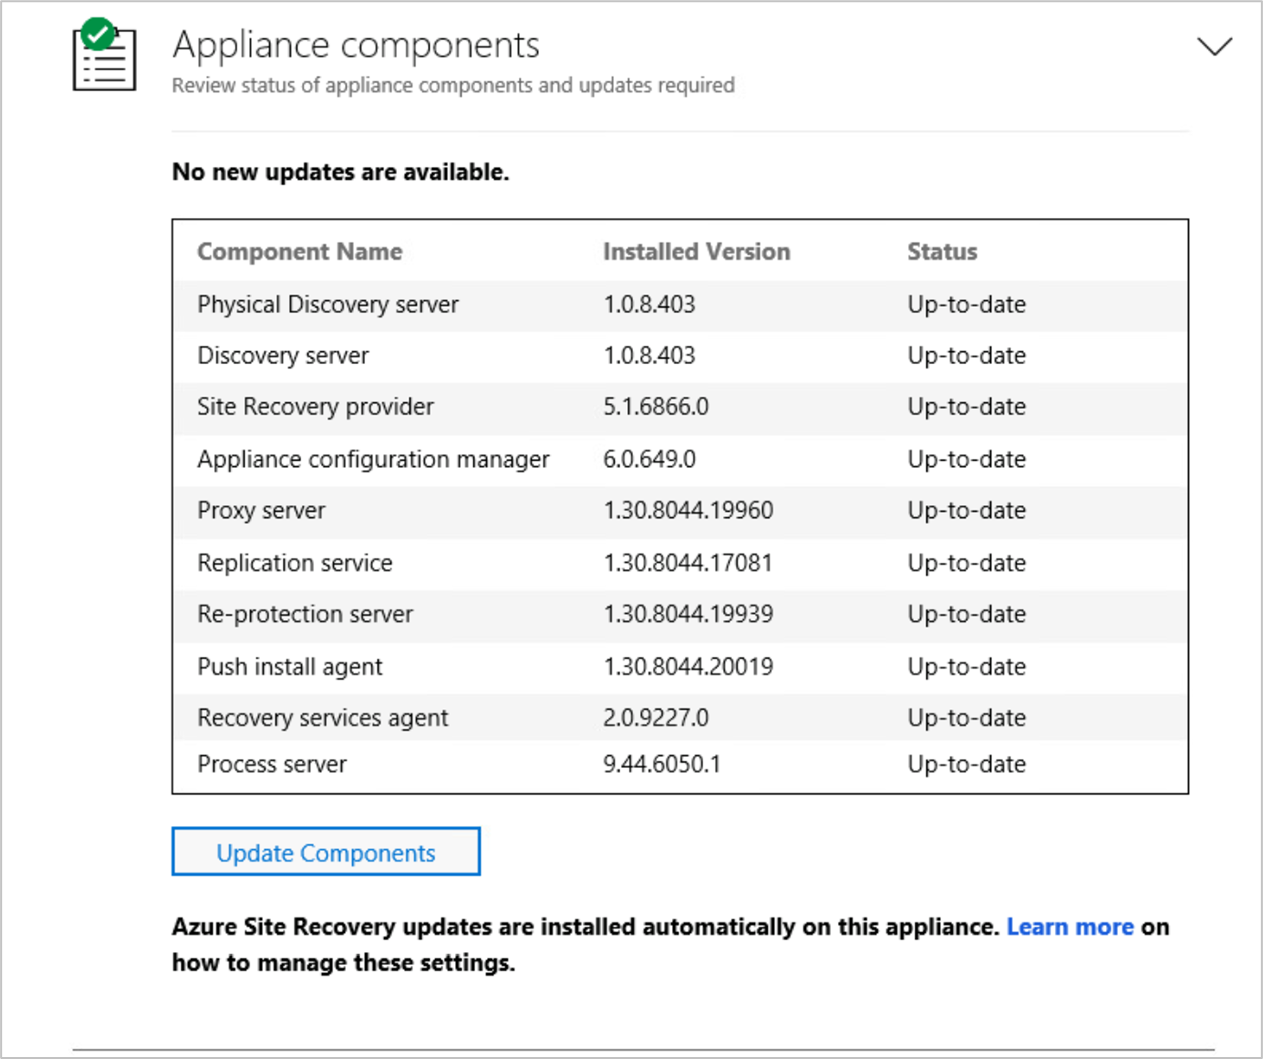This screenshot has height=1059, width=1263.
Task: Click the Replication service component
Action: coord(295,563)
